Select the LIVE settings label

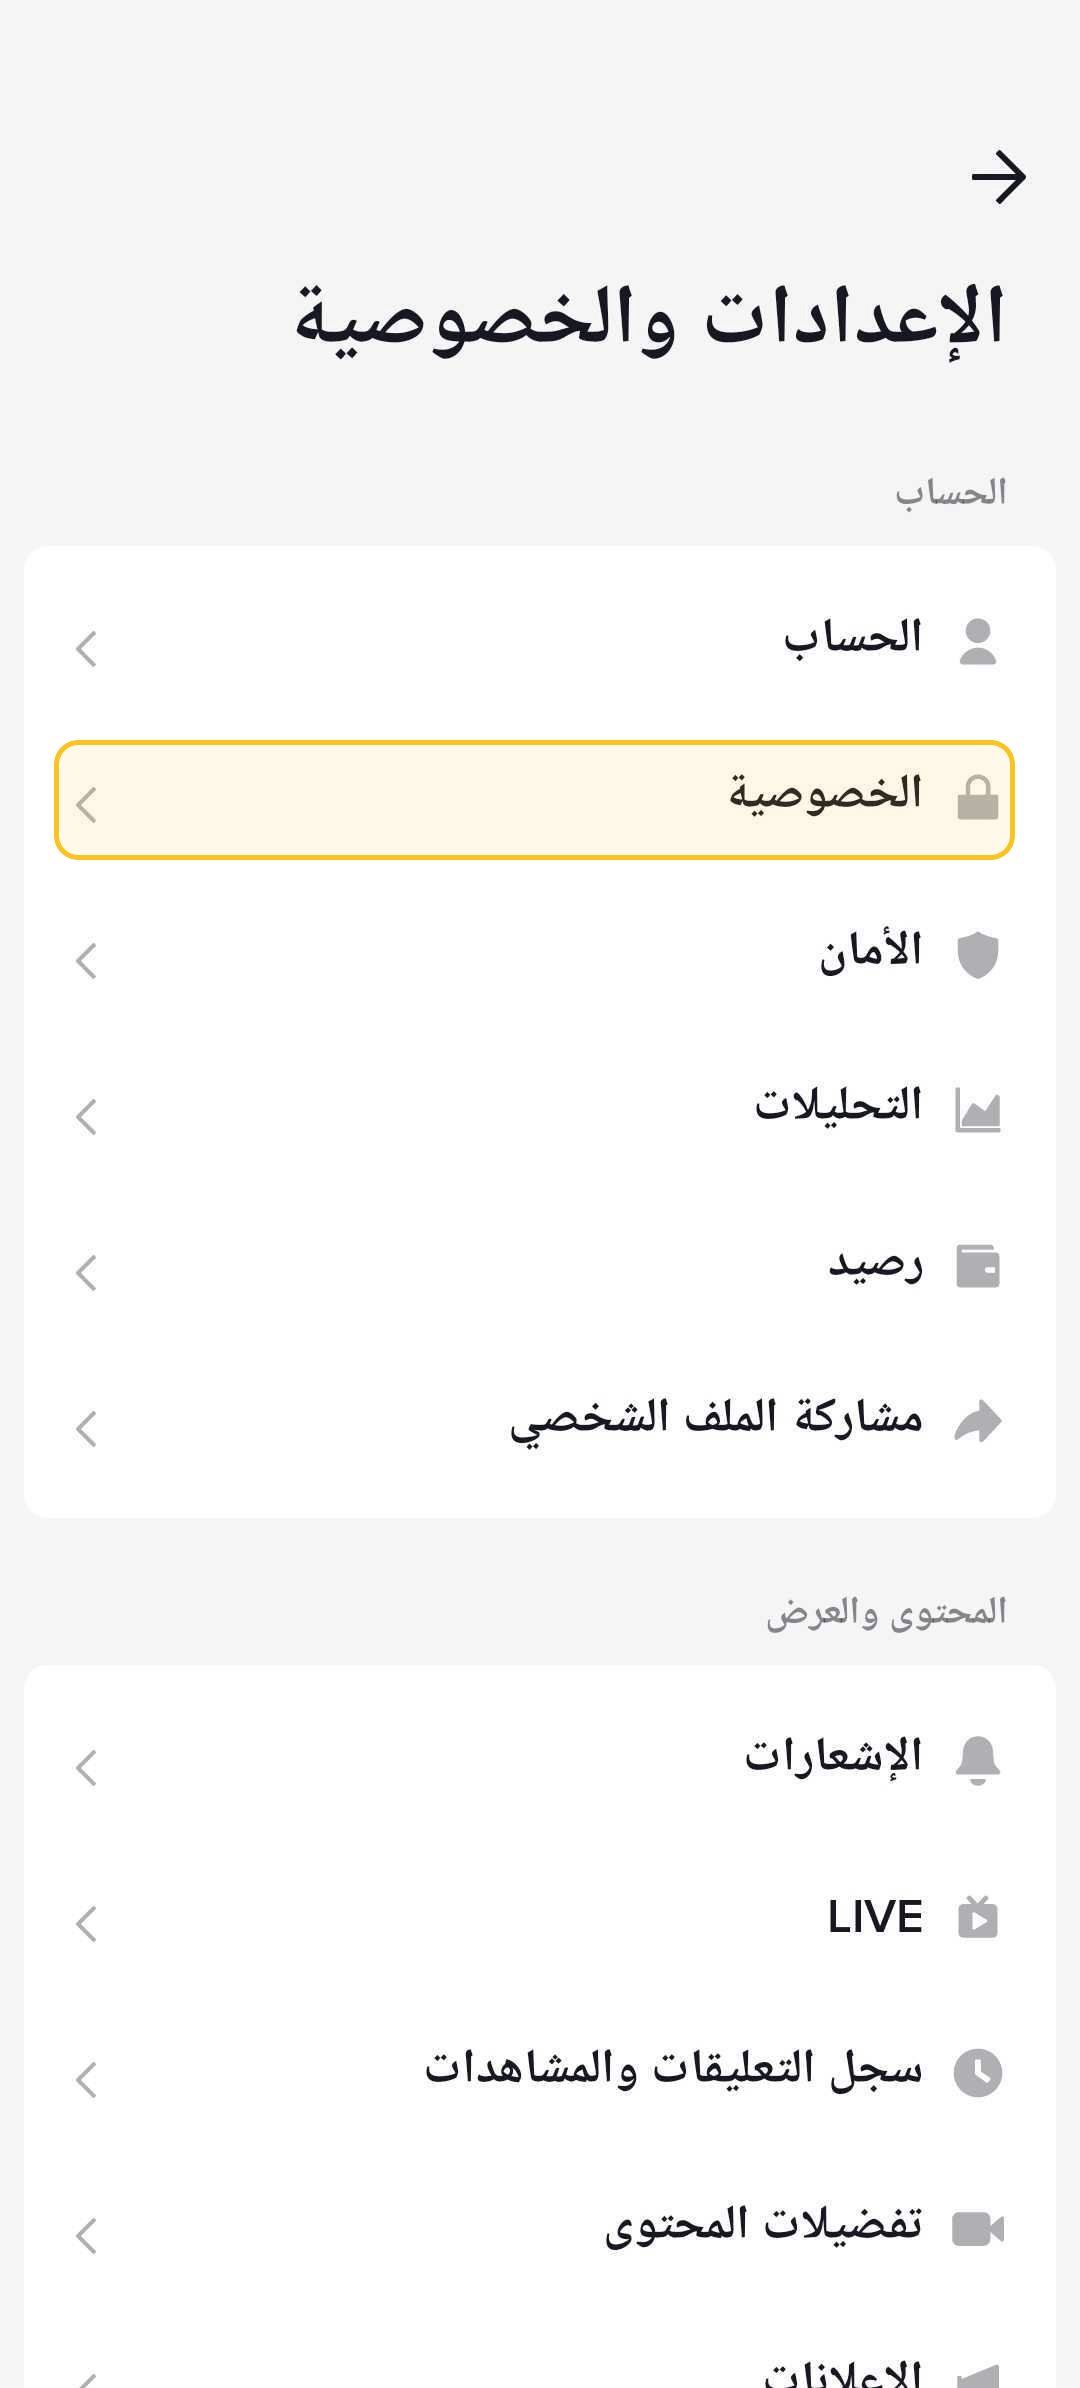click(x=875, y=1917)
